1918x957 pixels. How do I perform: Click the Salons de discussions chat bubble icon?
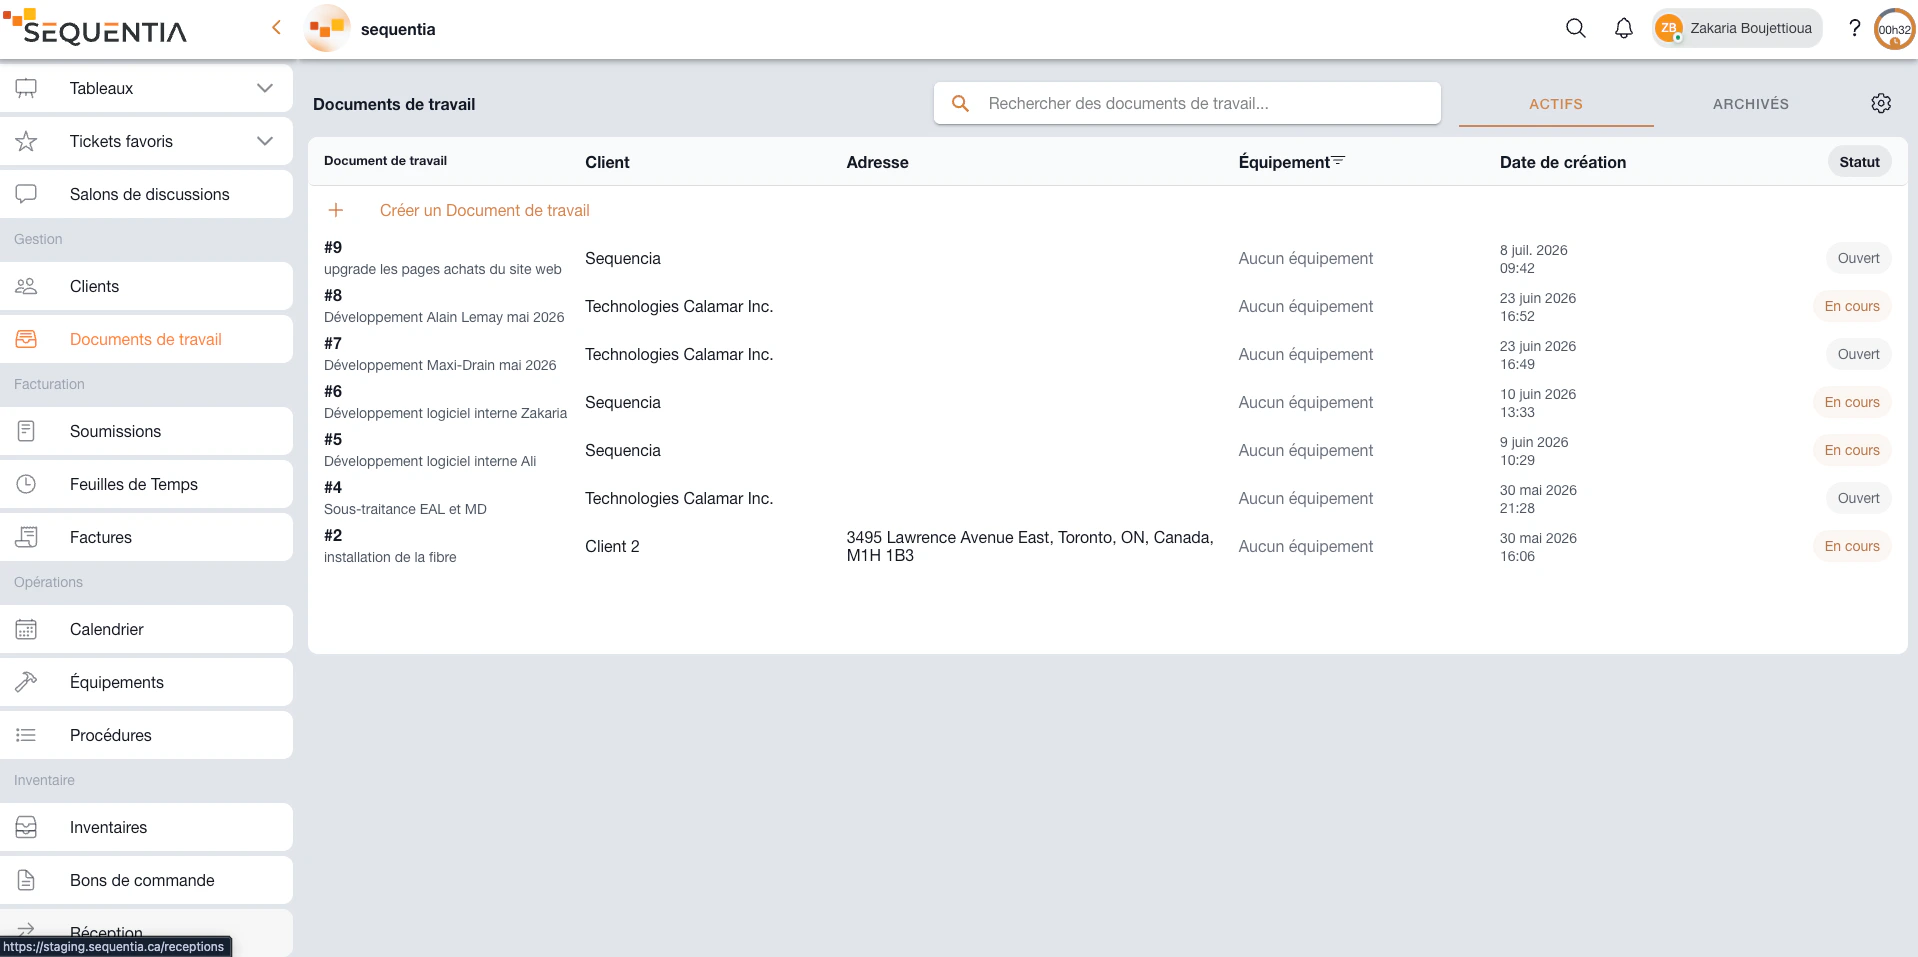(26, 194)
